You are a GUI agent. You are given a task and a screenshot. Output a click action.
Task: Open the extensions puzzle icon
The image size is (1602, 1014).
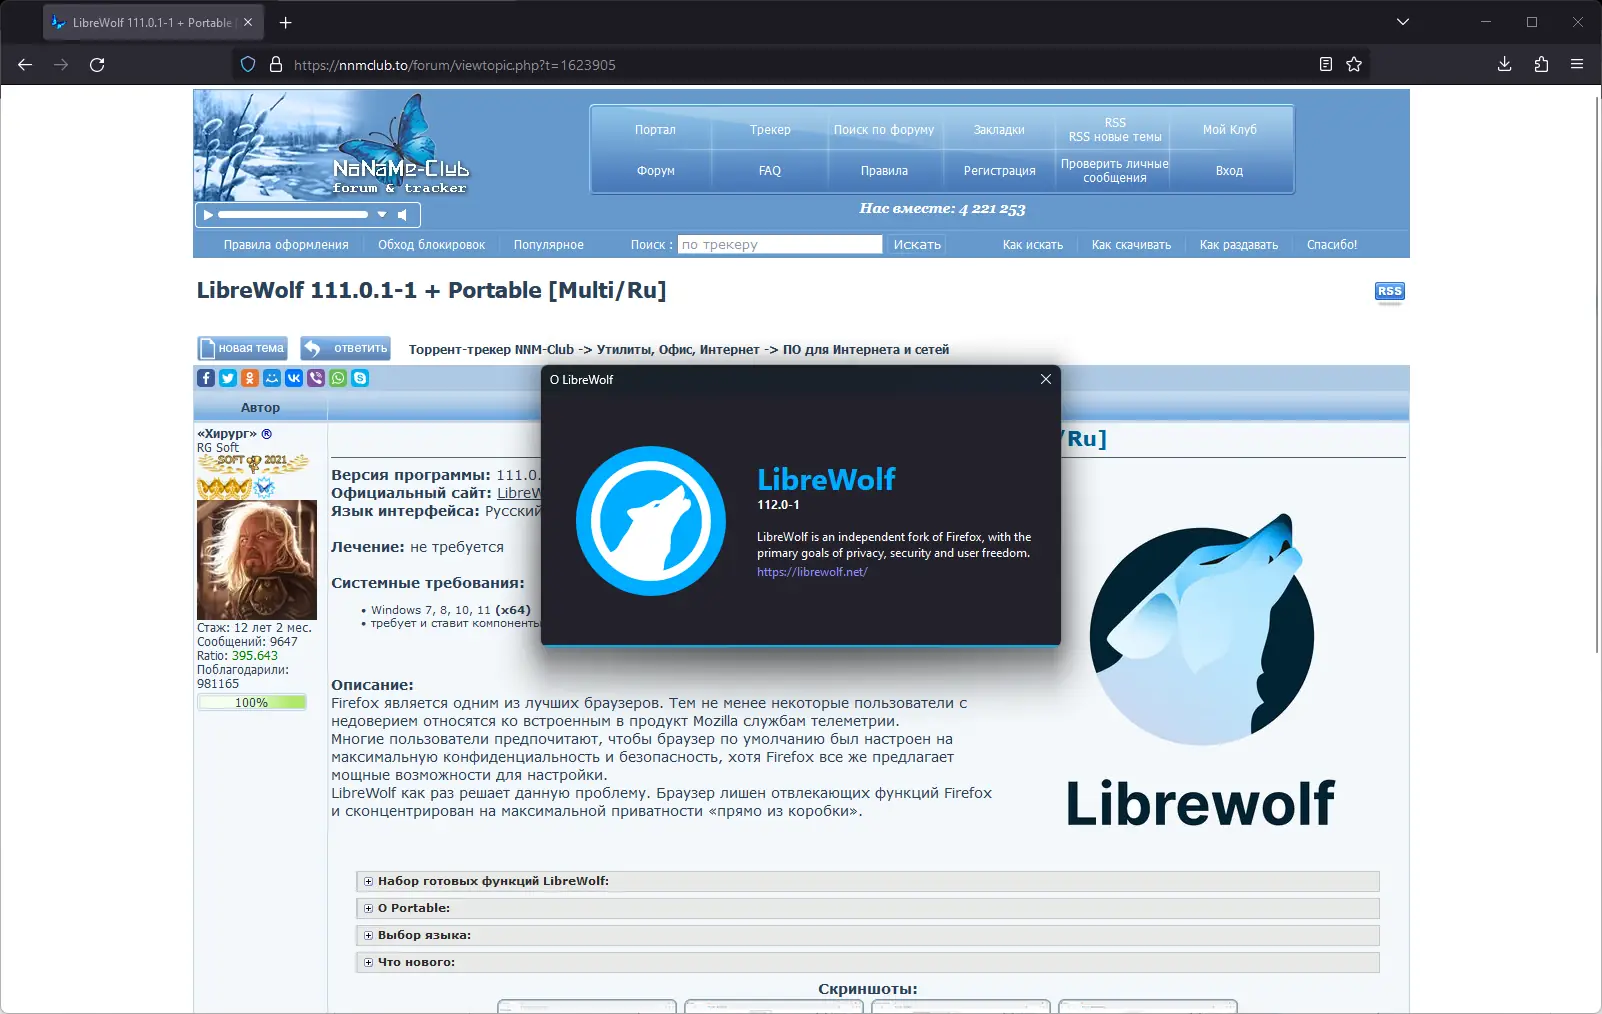(1541, 65)
